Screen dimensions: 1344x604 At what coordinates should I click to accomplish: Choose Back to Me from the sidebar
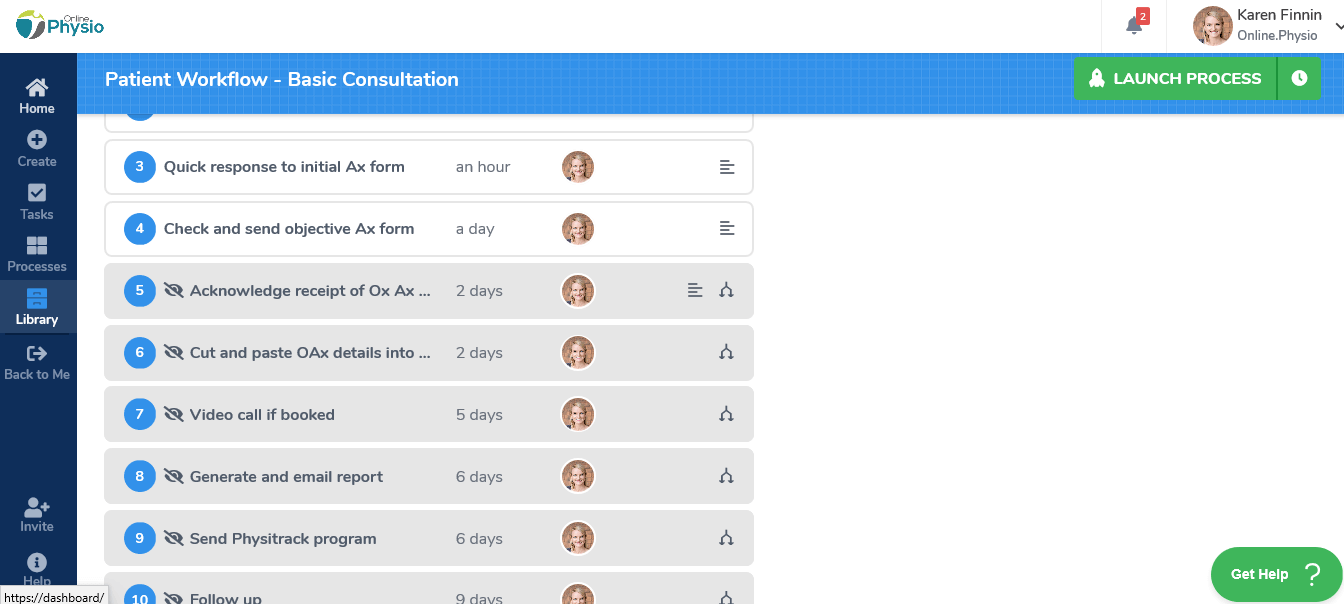tap(37, 360)
